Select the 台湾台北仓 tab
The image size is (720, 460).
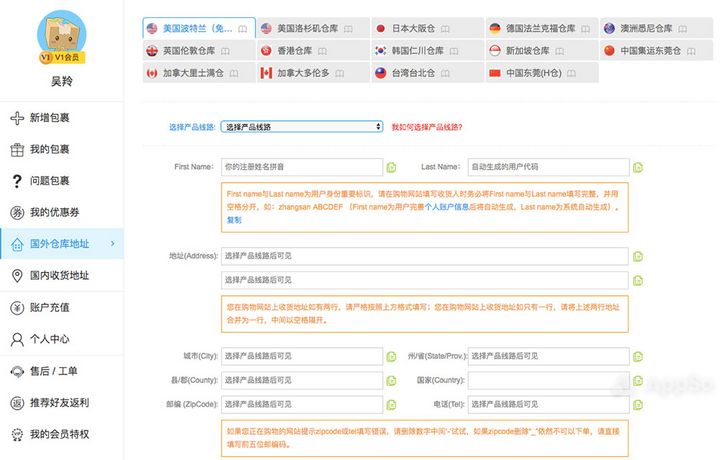coord(428,73)
